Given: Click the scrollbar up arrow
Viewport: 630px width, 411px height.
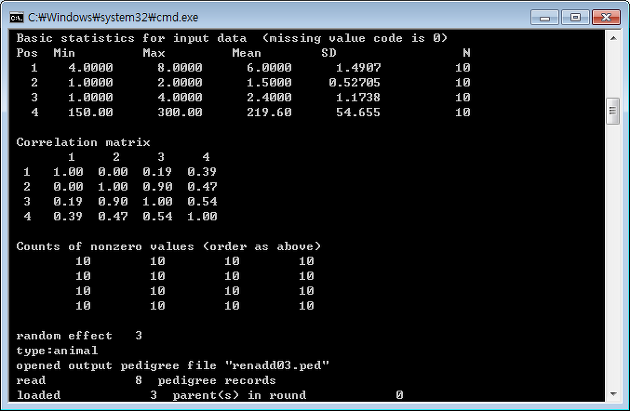Looking at the screenshot, I should coord(613,38).
